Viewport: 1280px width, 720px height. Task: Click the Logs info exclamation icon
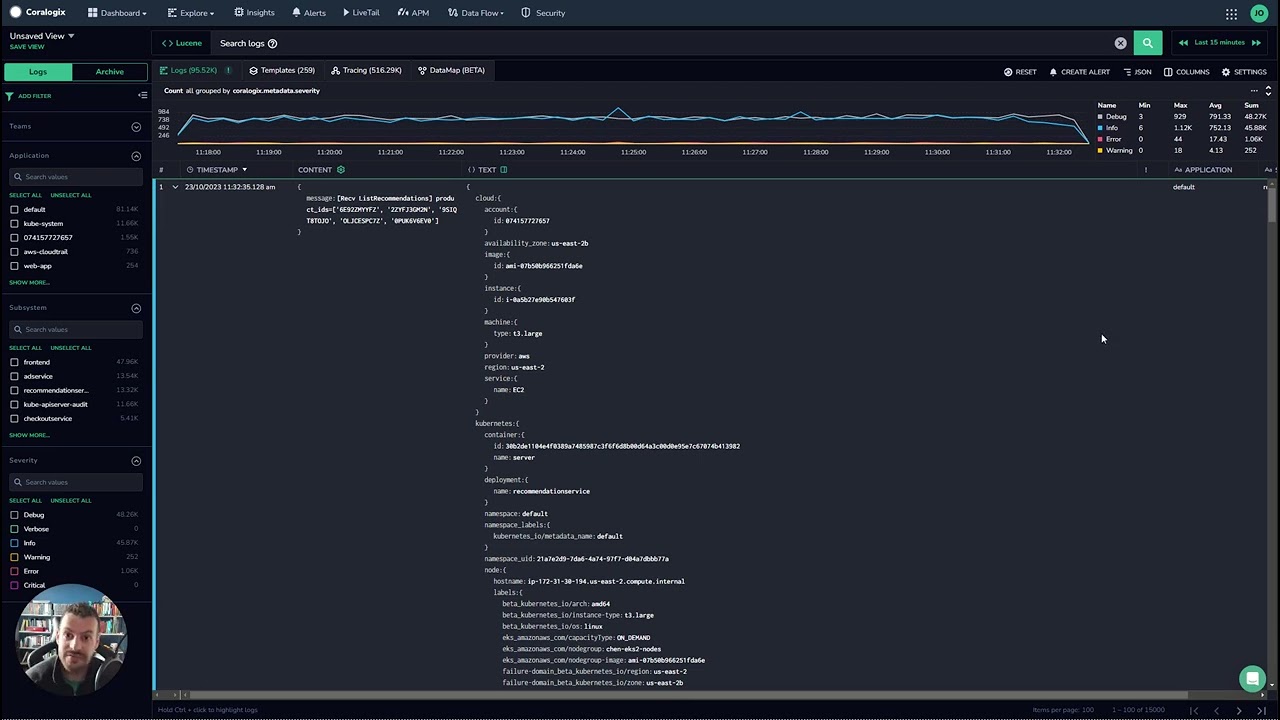coord(228,70)
